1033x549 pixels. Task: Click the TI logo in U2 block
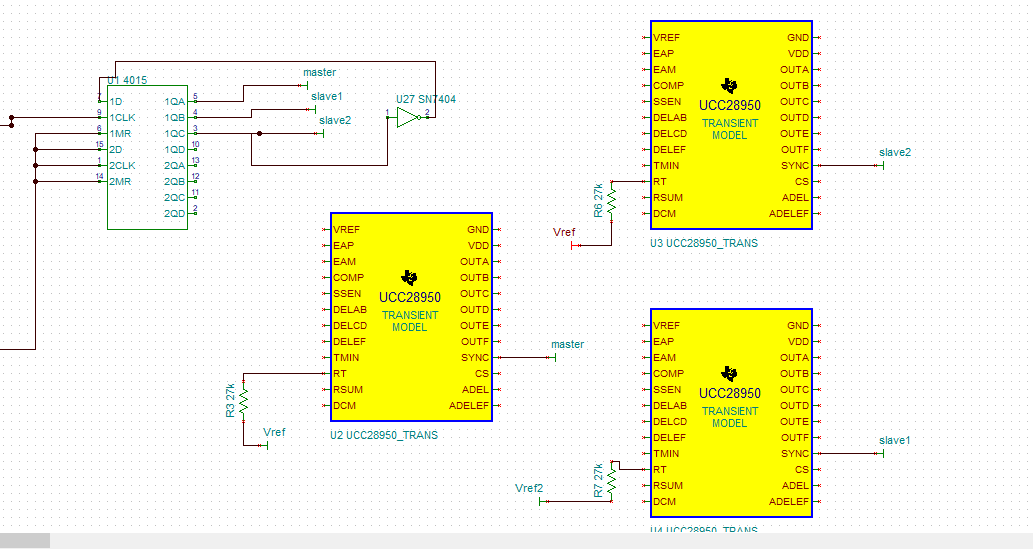click(409, 277)
